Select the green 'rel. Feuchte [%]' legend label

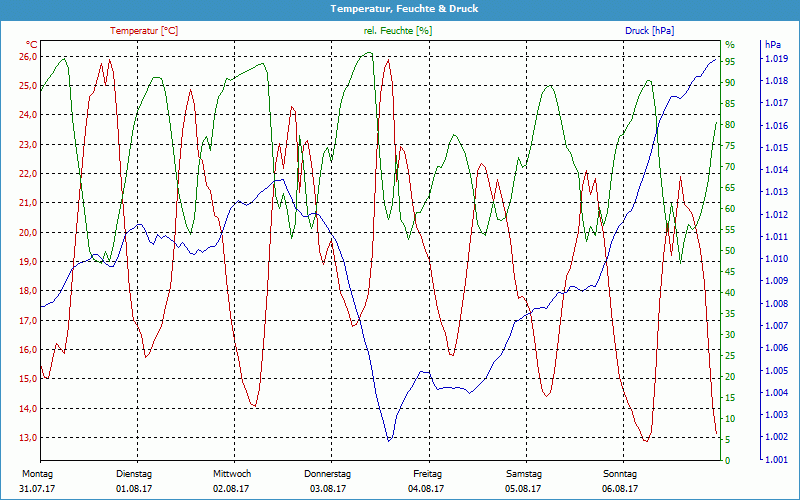(397, 31)
